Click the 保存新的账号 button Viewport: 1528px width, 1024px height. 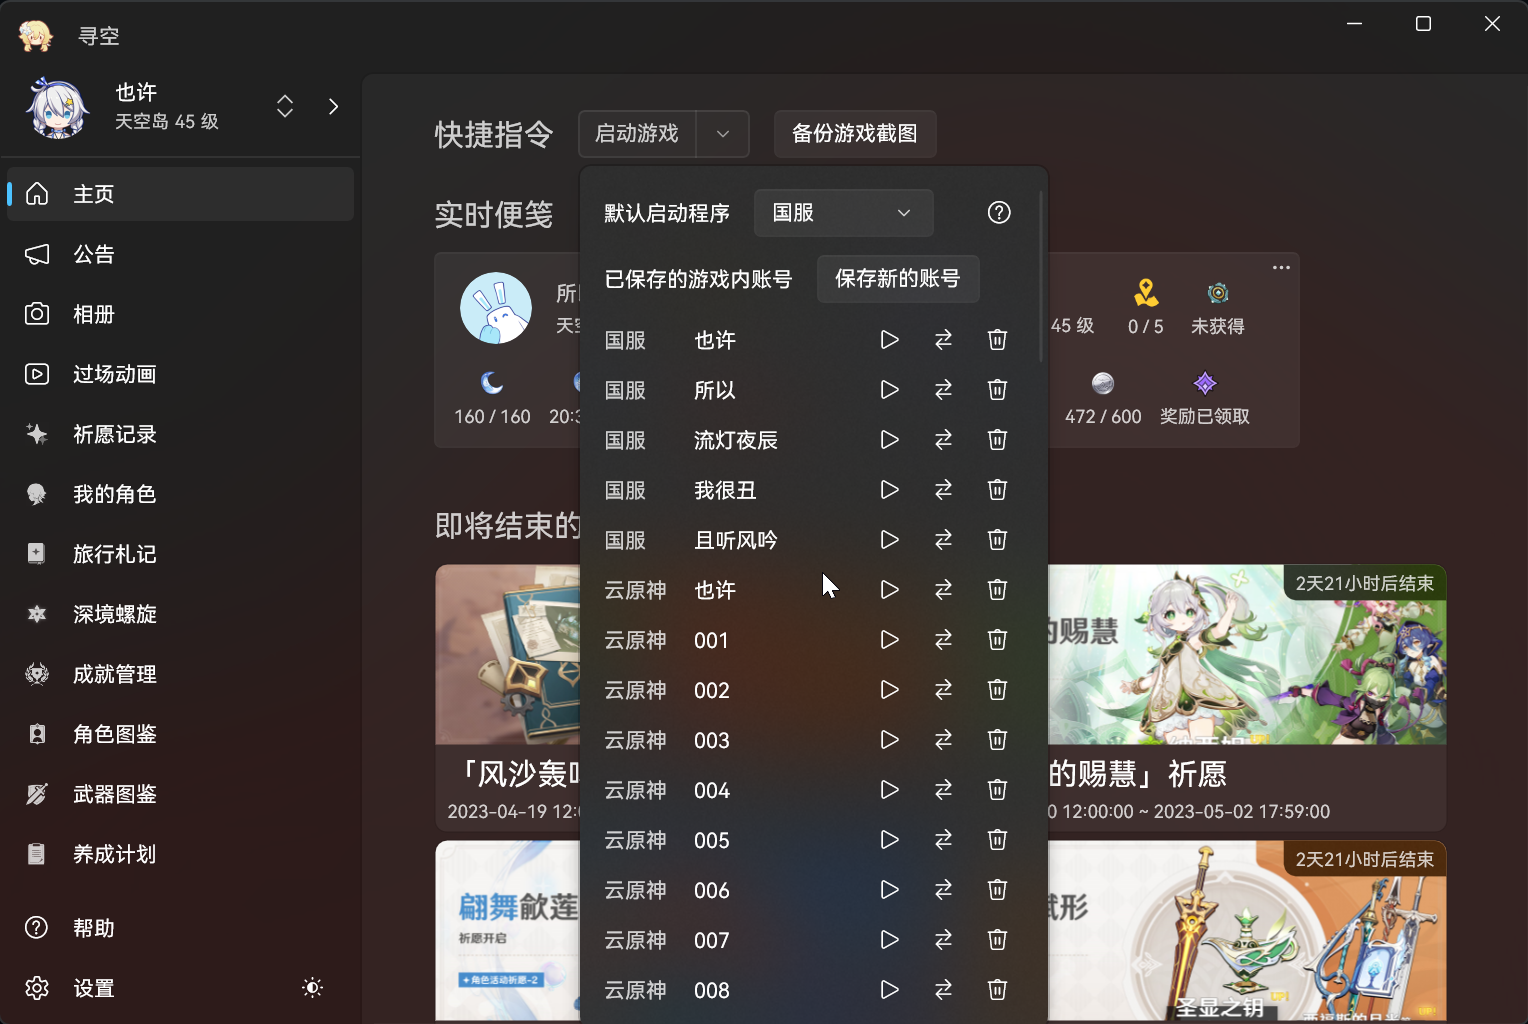coord(898,278)
